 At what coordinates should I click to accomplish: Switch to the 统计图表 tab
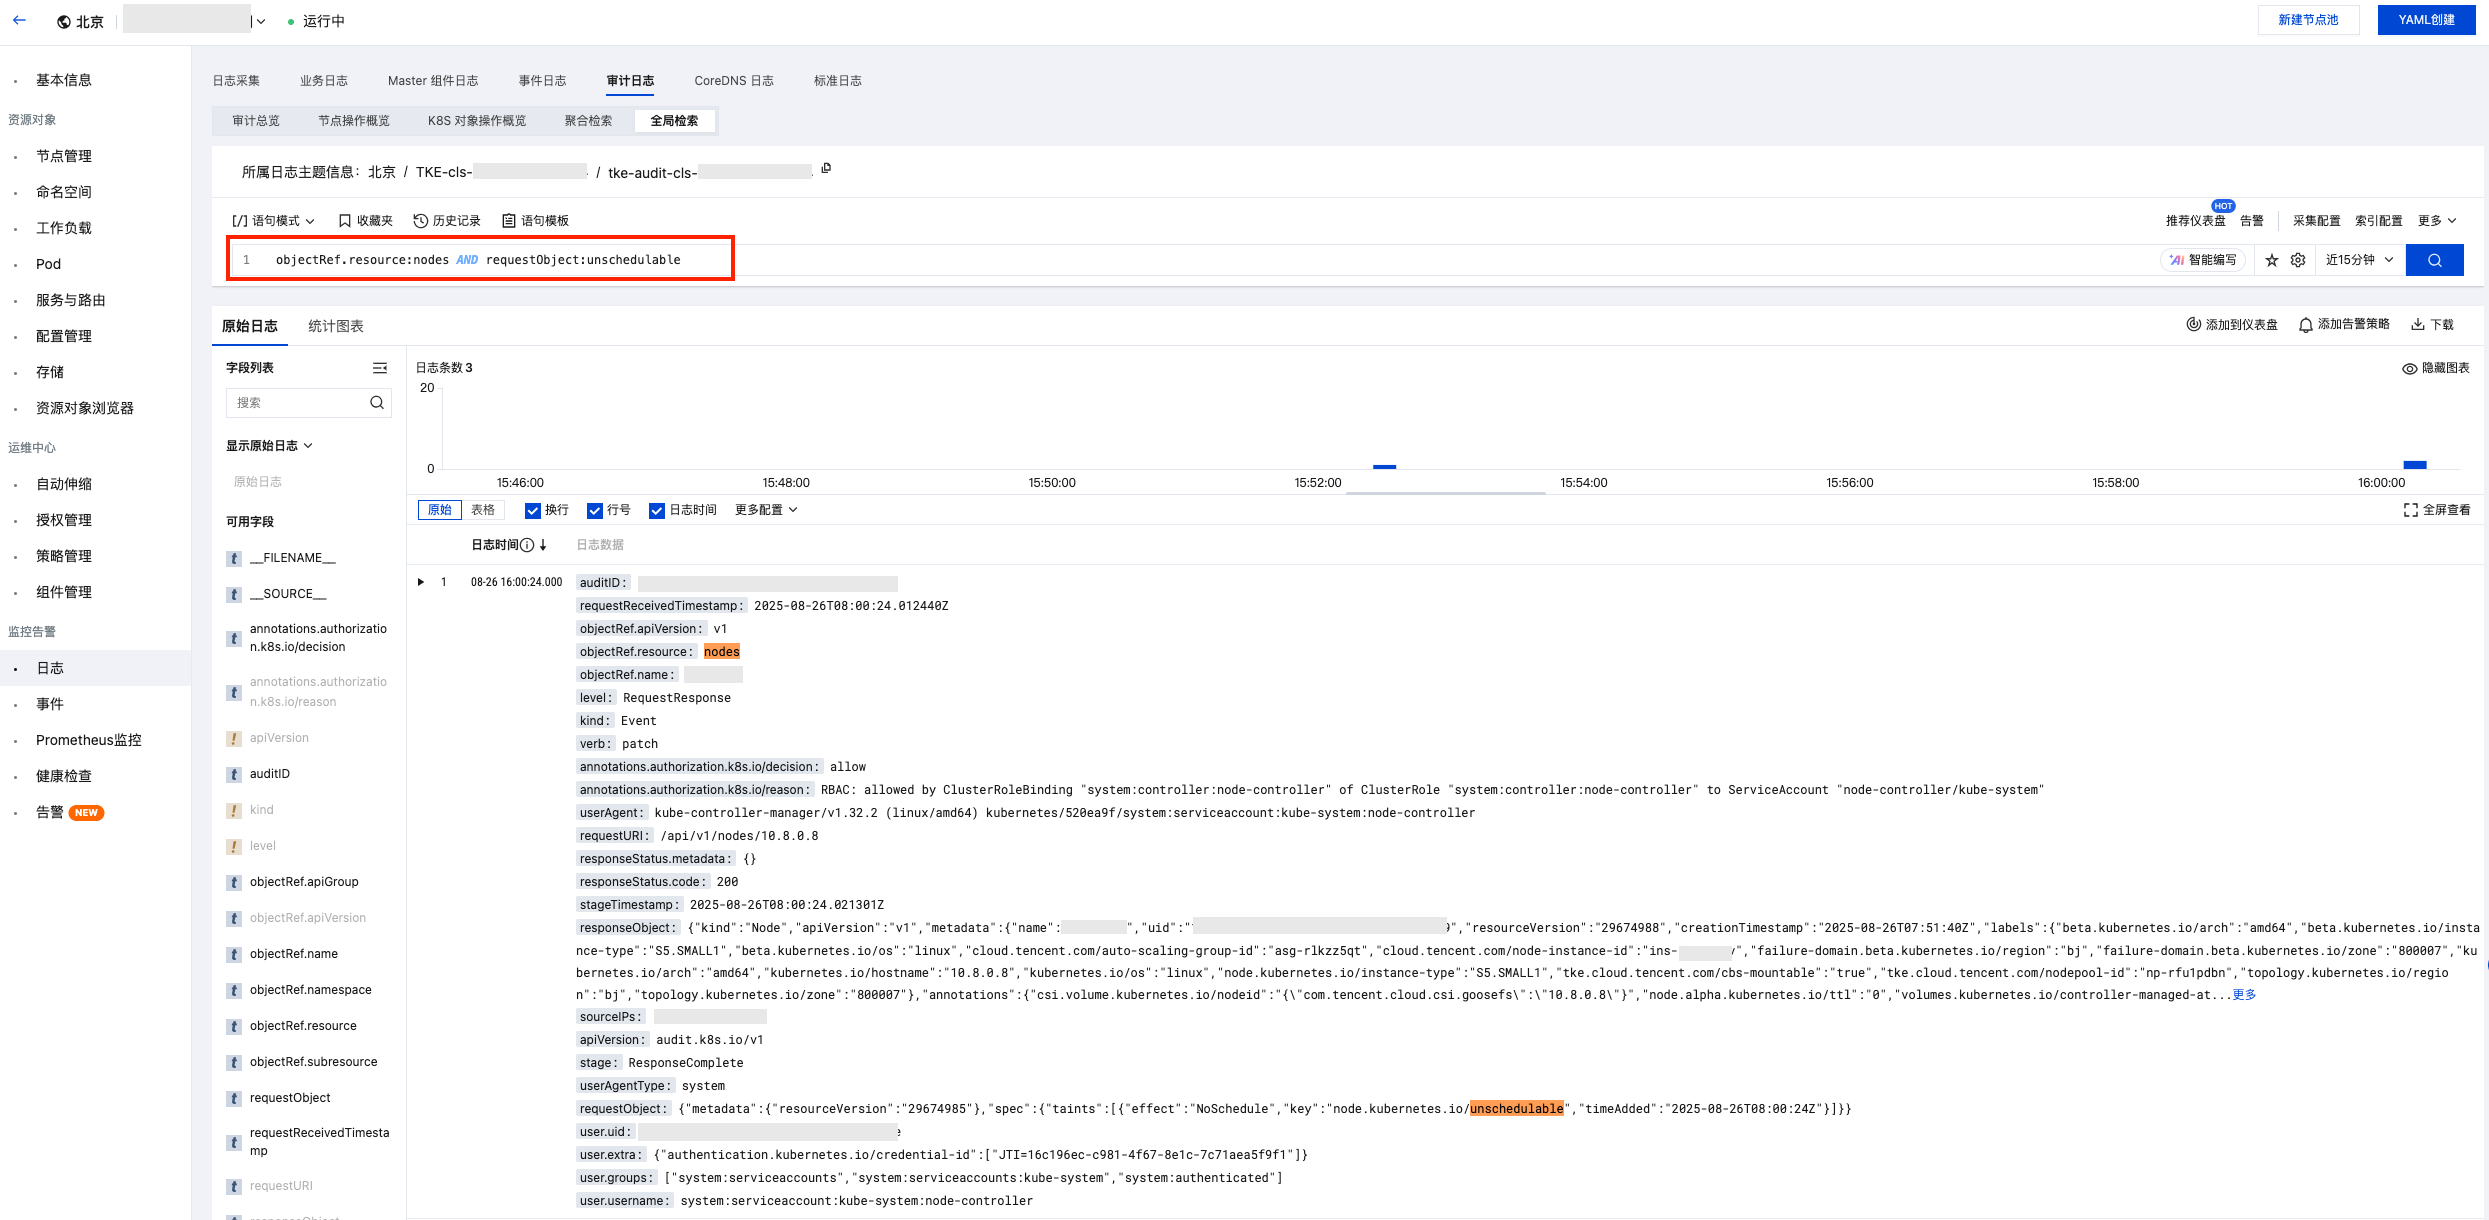(336, 326)
